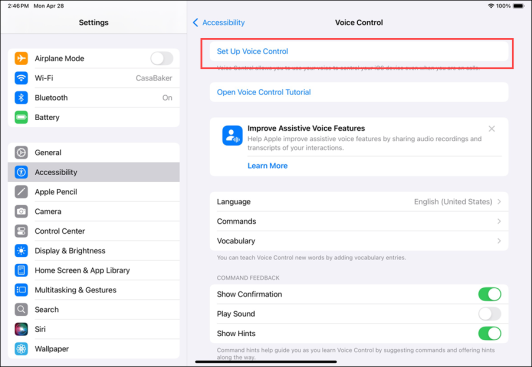
Task: Disable the Show Confirmation switch
Action: pyautogui.click(x=490, y=294)
